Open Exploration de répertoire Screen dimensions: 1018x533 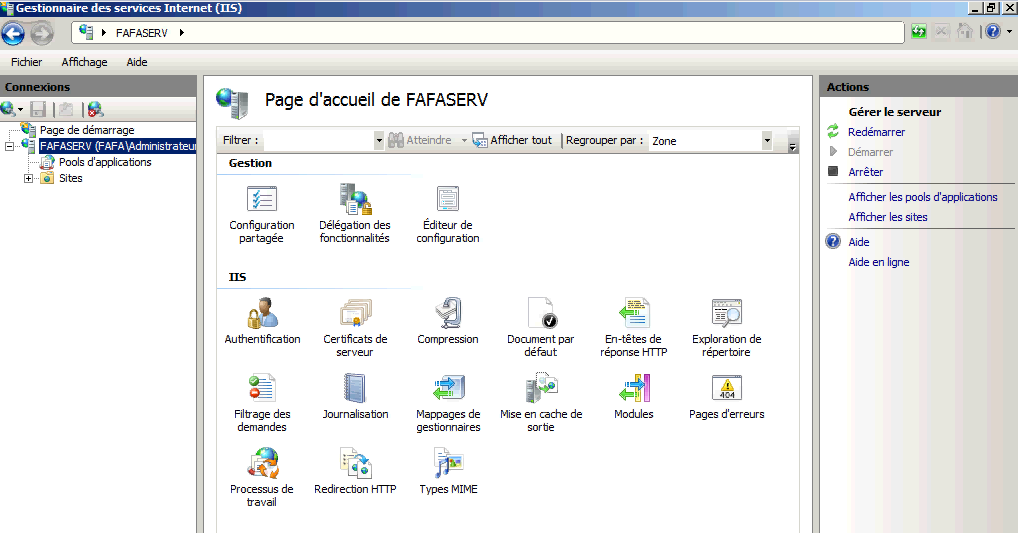click(726, 328)
